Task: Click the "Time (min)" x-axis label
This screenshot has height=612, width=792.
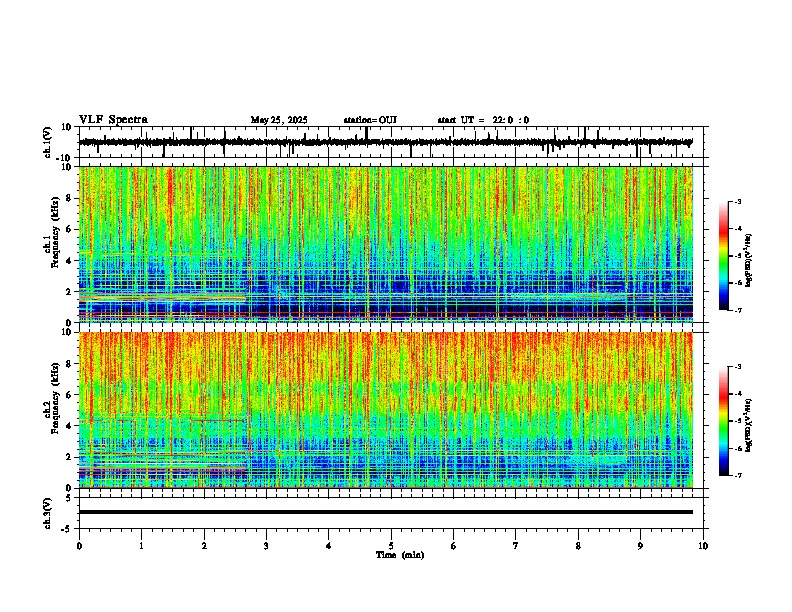Action: click(x=400, y=555)
